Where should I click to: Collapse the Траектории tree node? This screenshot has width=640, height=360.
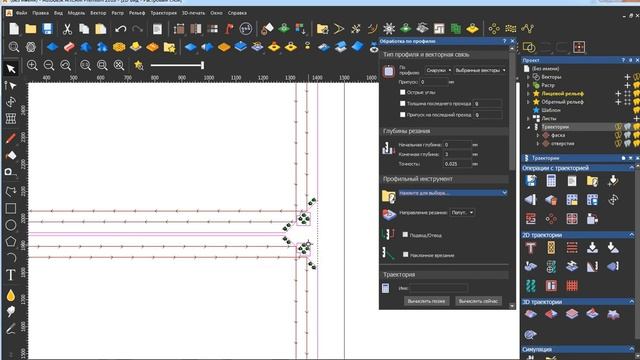click(x=528, y=127)
